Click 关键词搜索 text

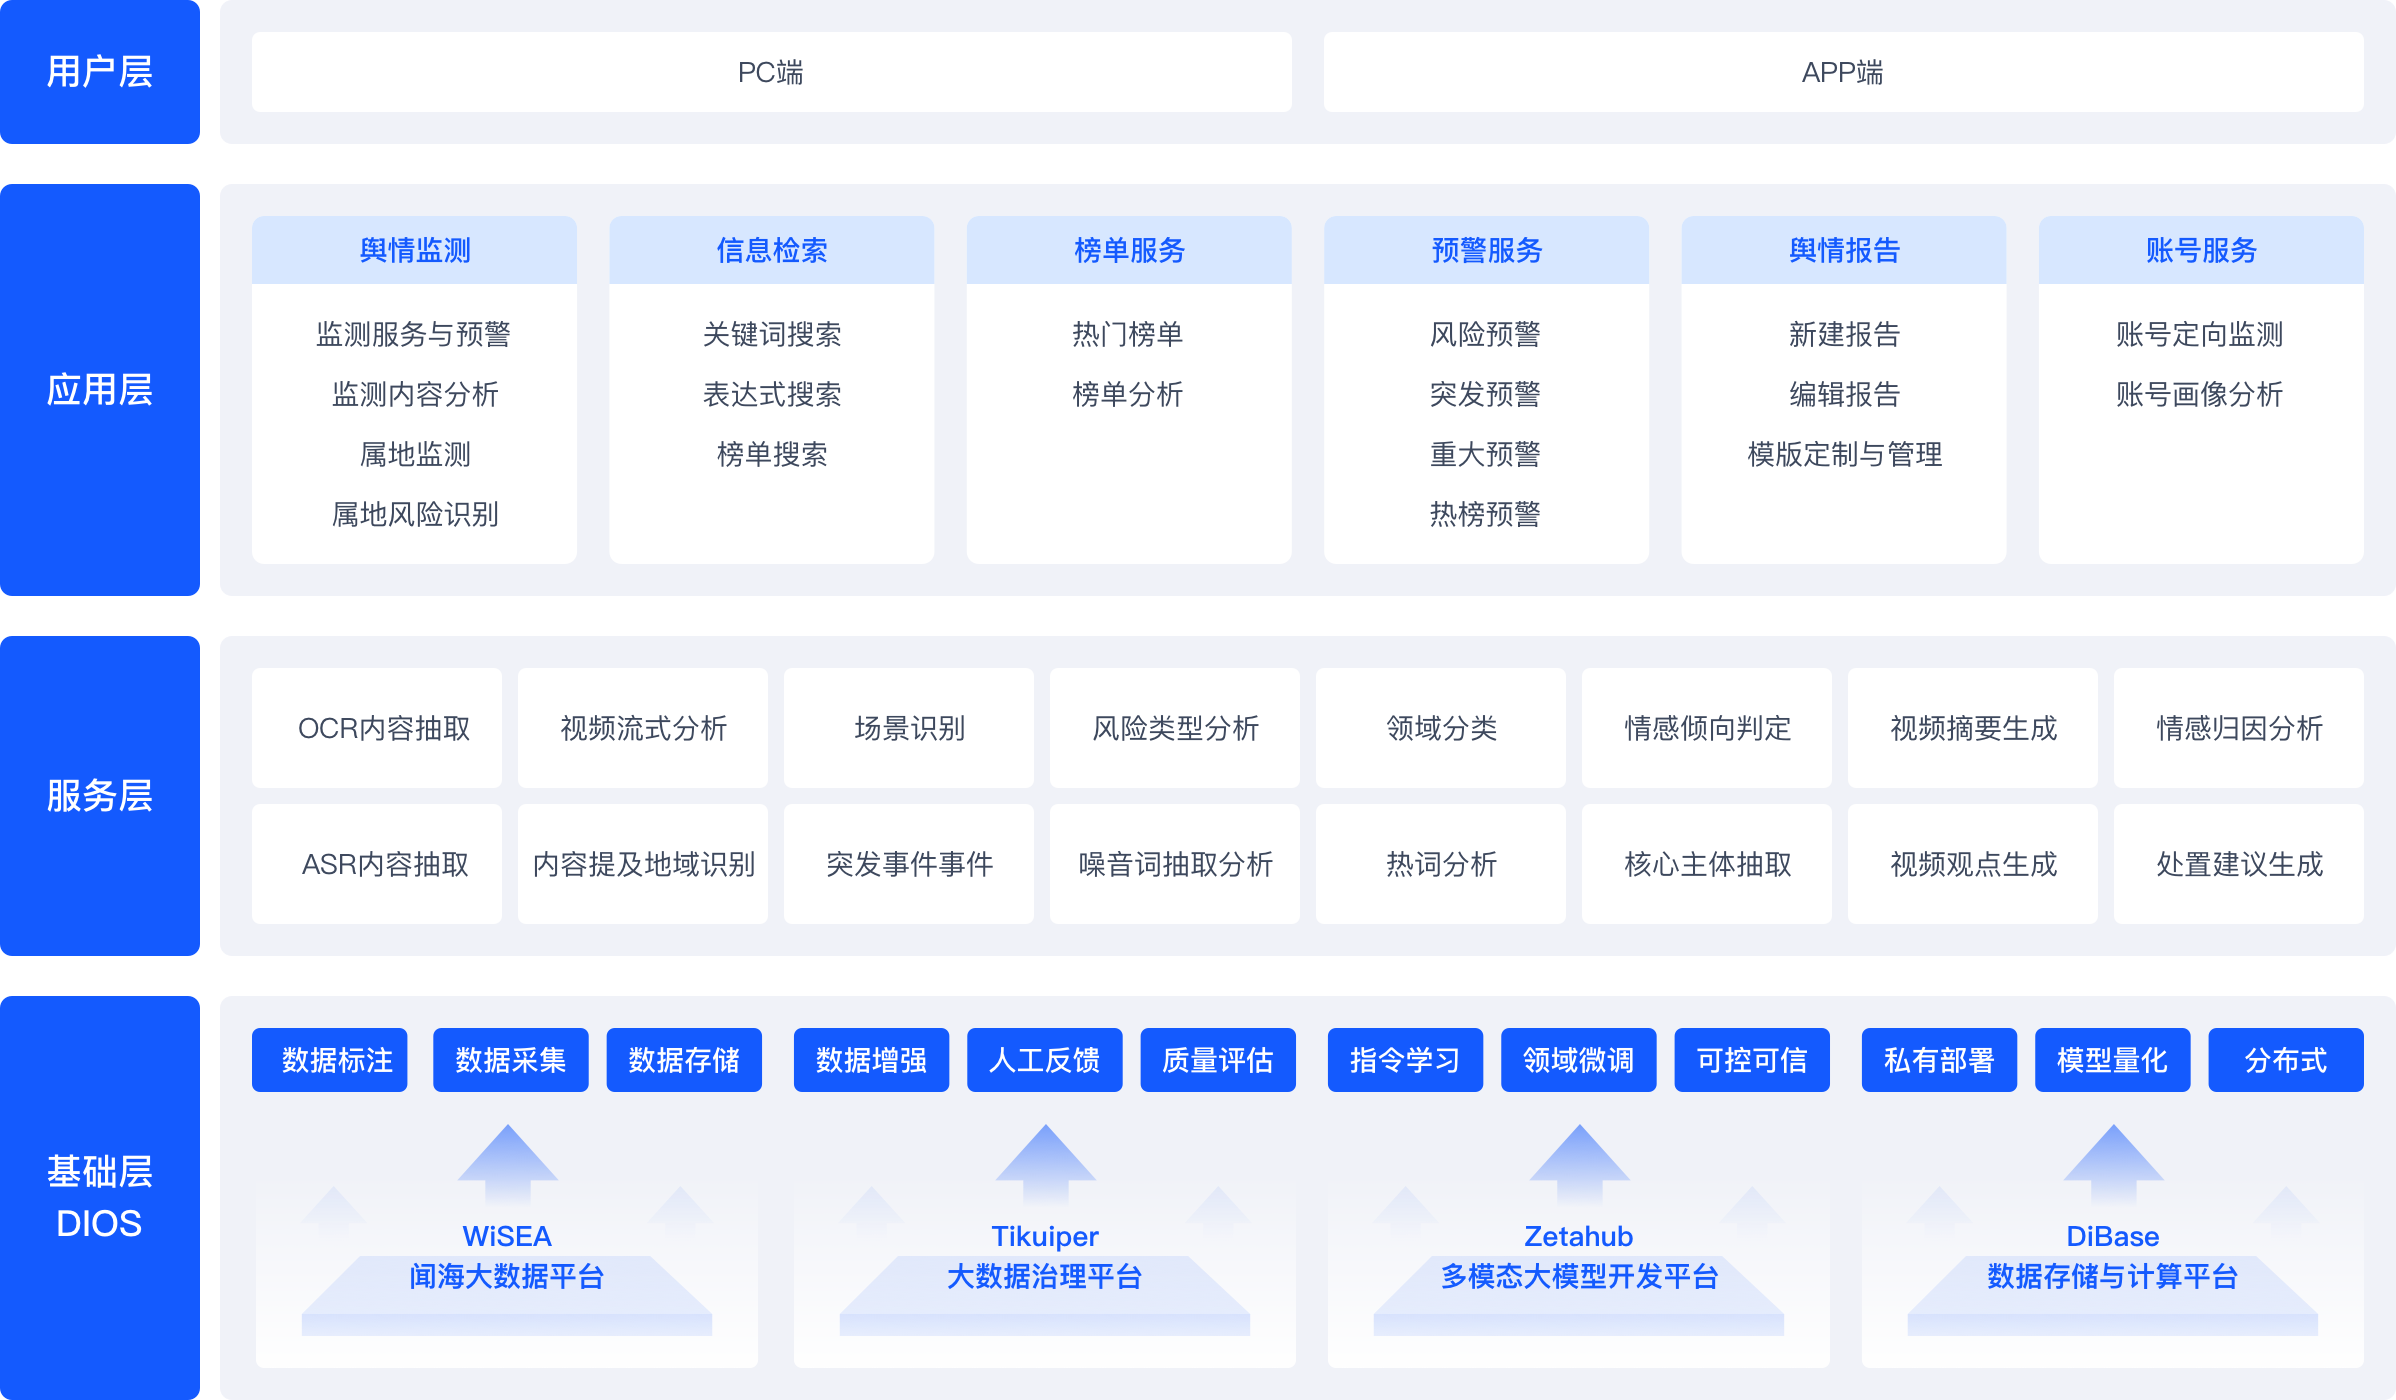pyautogui.click(x=771, y=334)
